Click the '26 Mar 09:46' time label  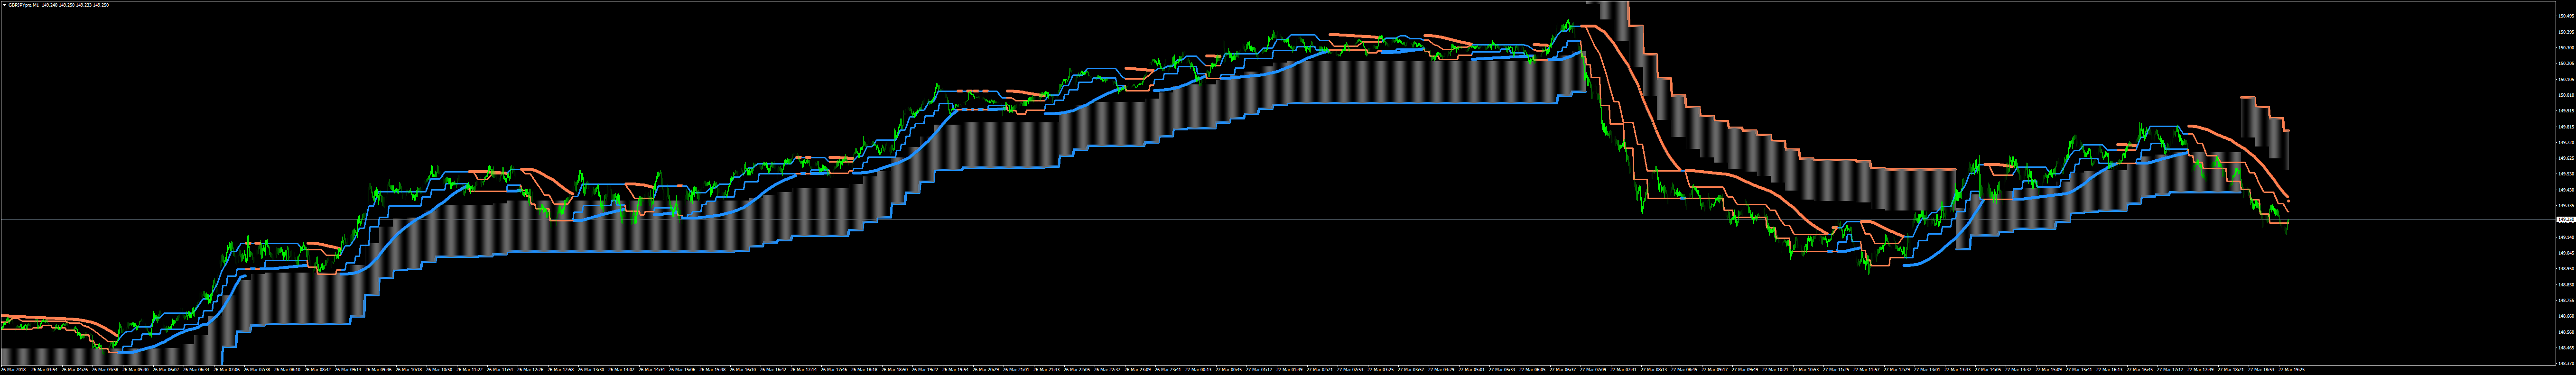pos(379,370)
